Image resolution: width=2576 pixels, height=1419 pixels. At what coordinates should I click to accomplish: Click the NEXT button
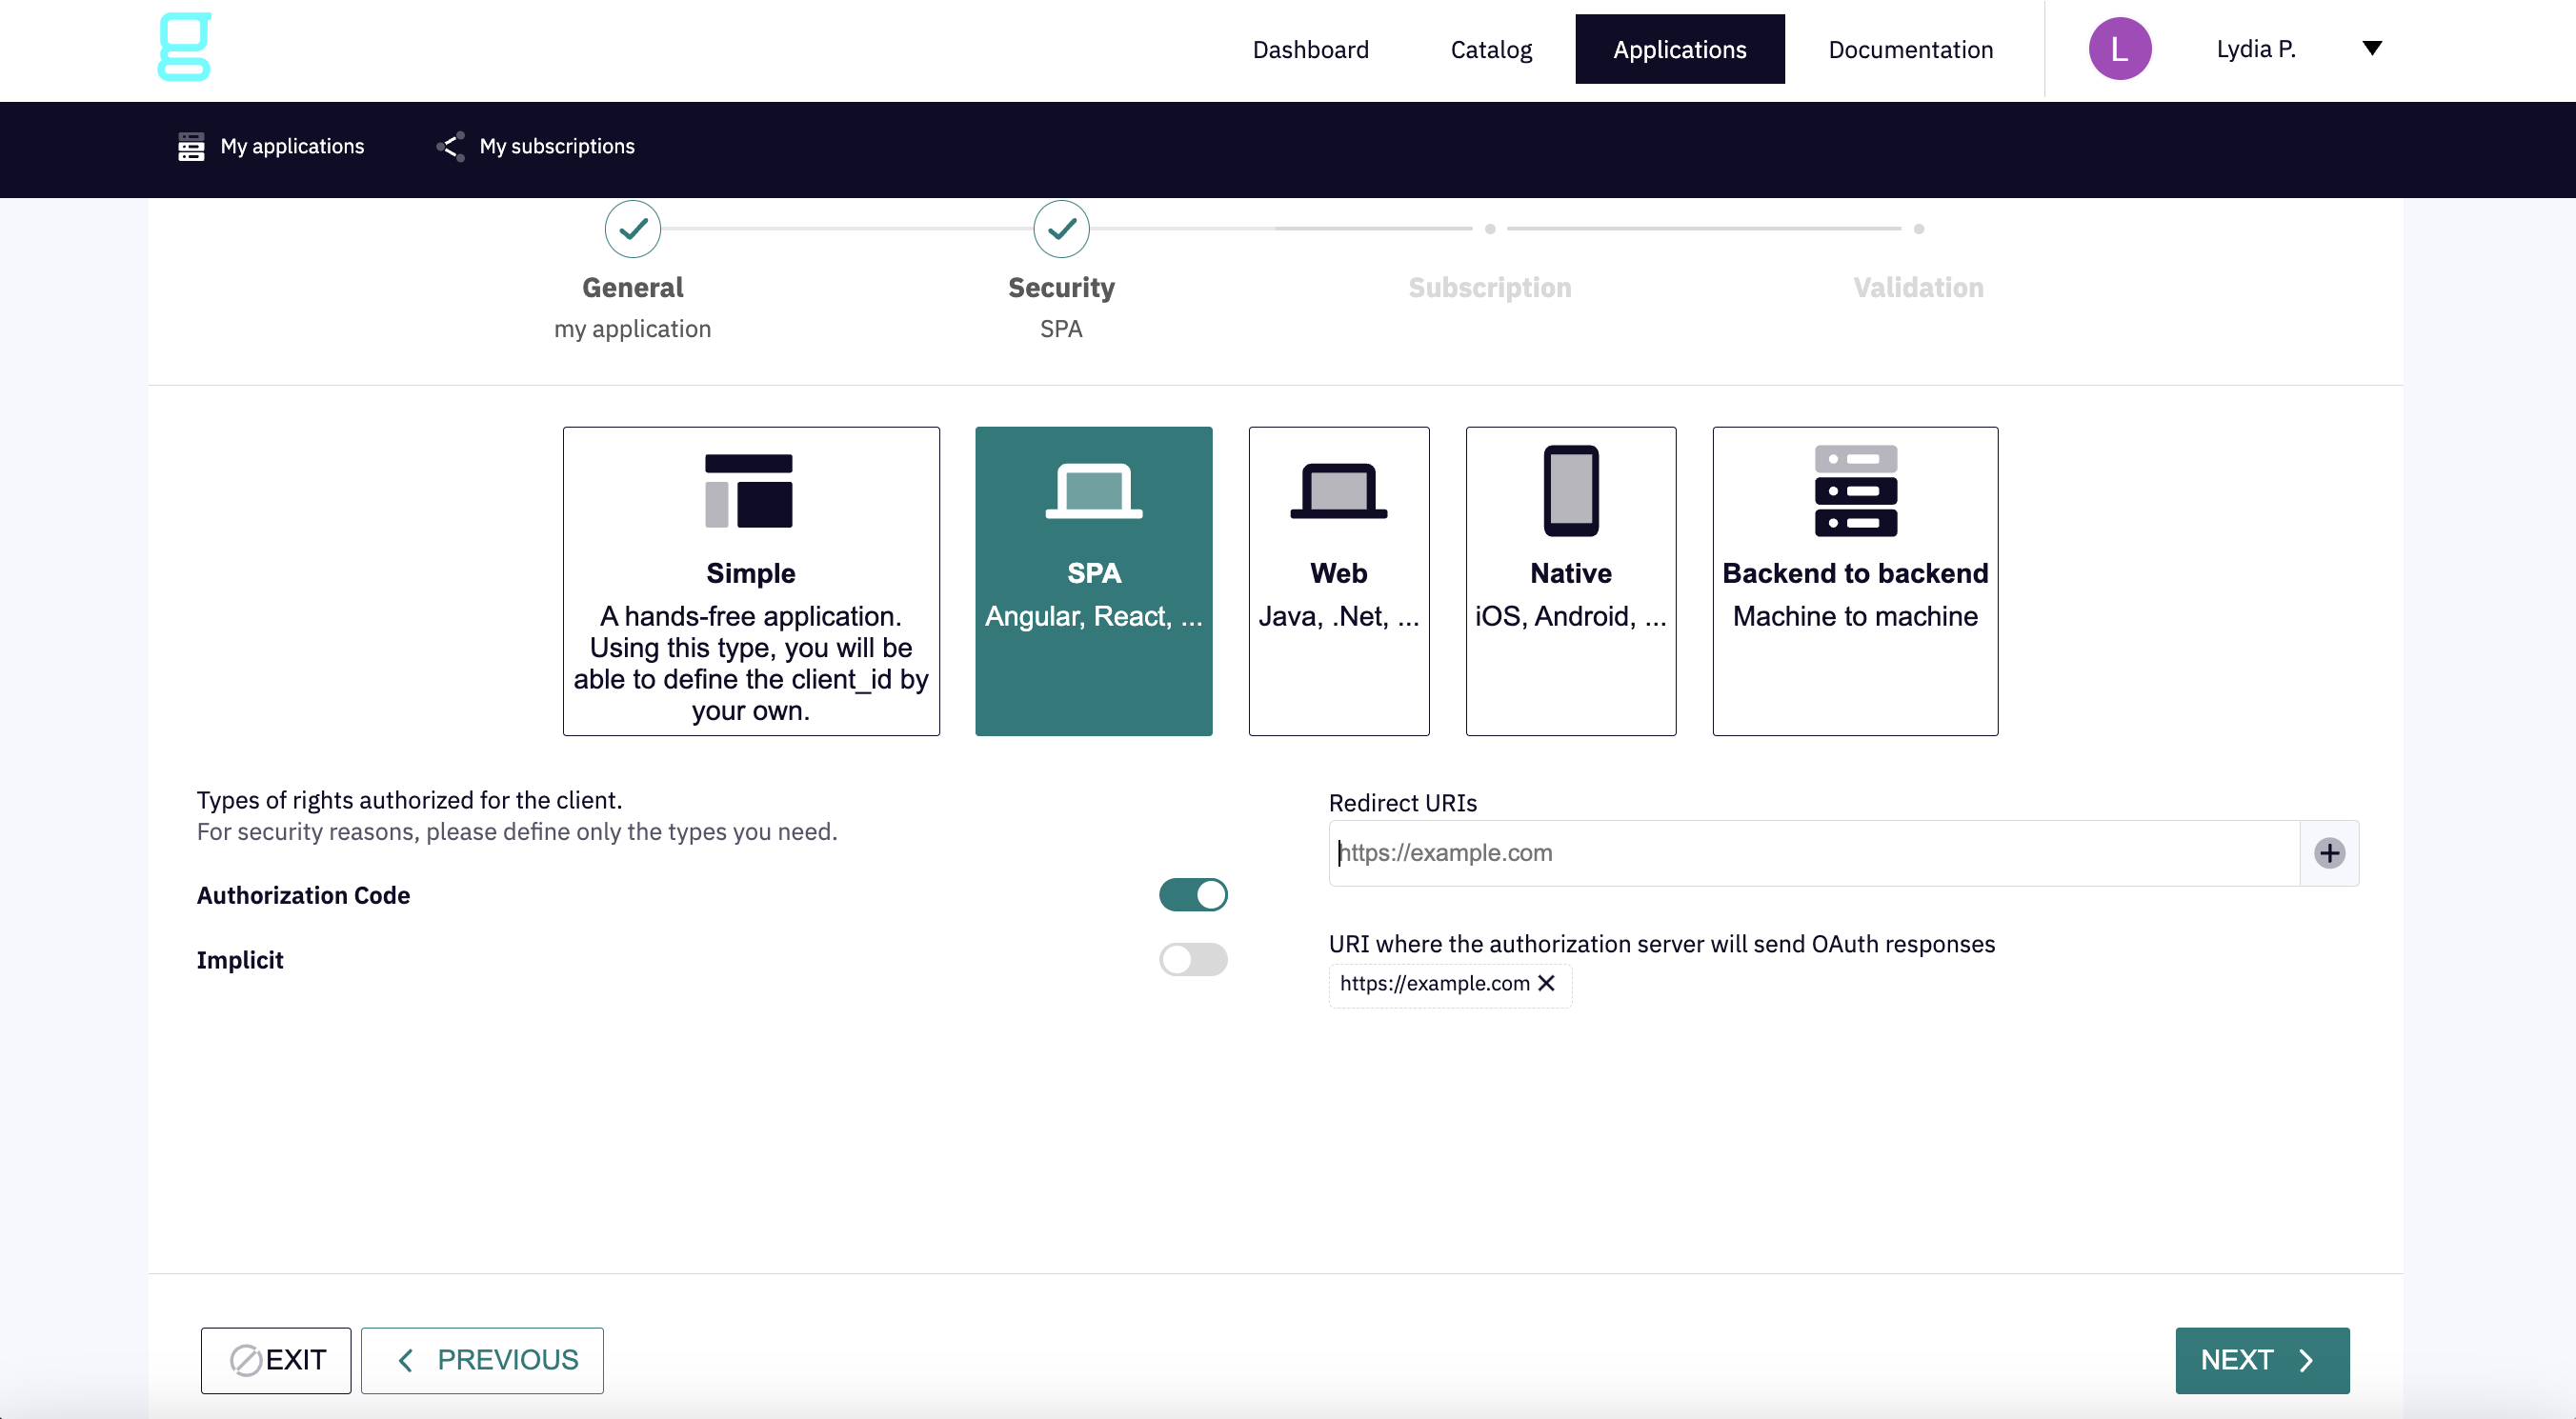2261,1360
